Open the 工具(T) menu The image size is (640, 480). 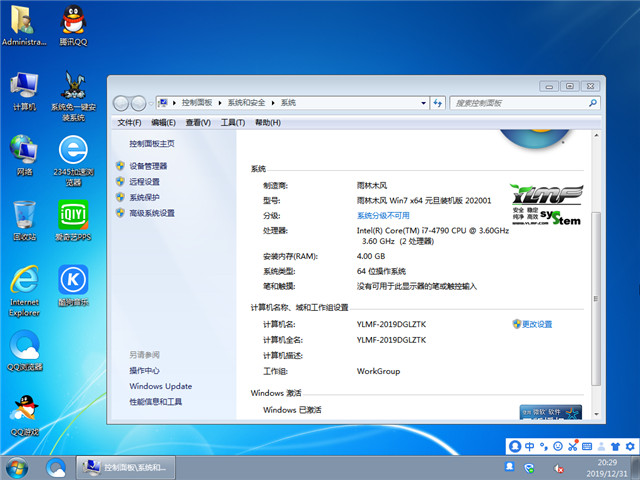point(233,123)
